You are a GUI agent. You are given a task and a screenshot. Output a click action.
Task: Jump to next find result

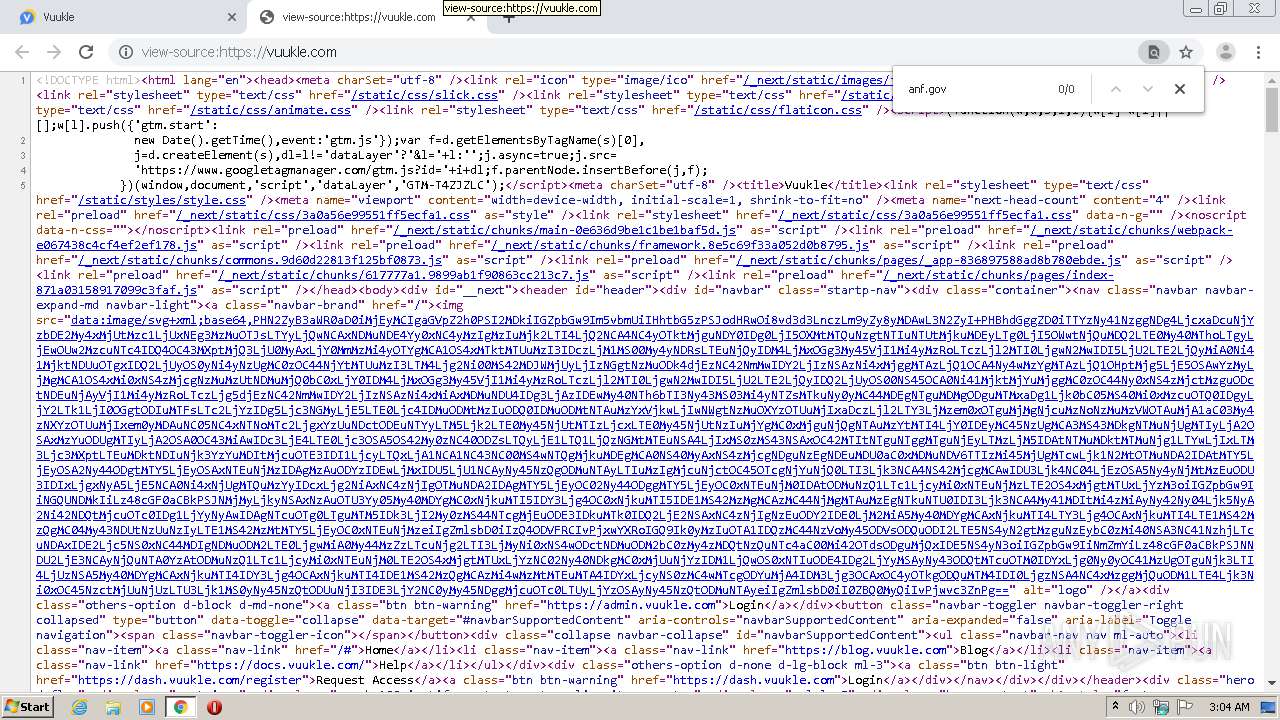coord(1148,89)
